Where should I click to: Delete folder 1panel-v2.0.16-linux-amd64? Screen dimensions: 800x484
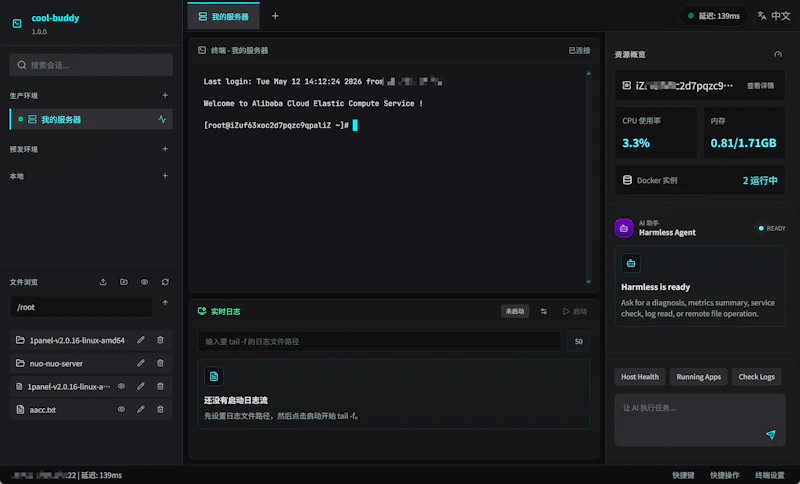pos(160,340)
